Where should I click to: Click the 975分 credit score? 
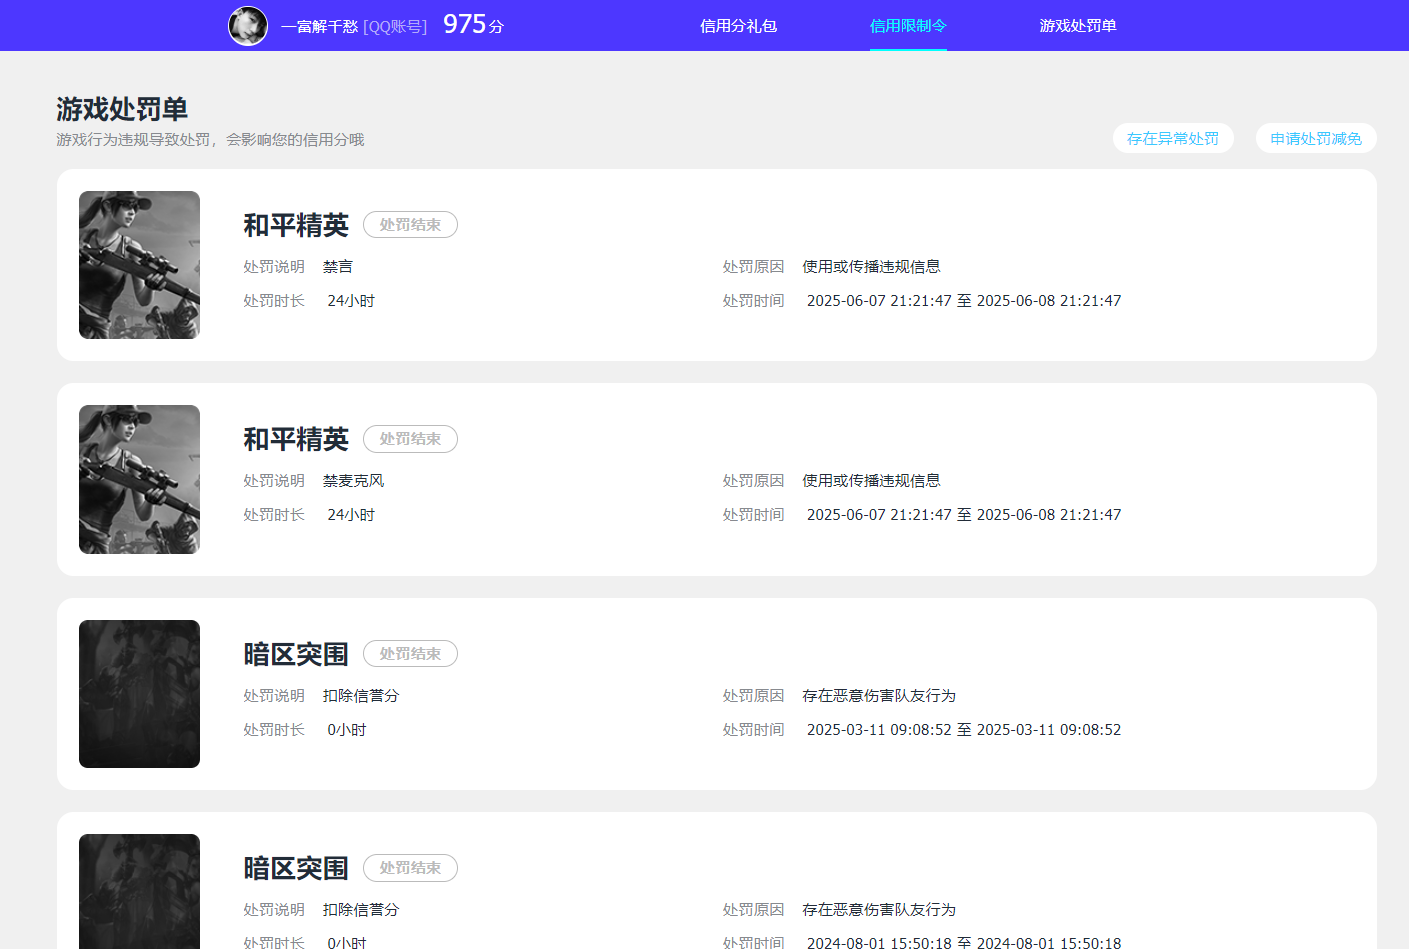click(473, 25)
